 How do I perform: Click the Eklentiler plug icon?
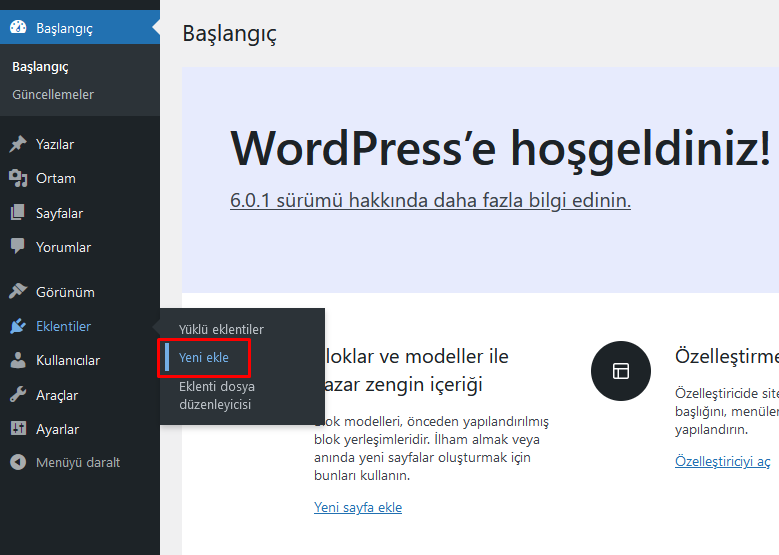(18, 326)
